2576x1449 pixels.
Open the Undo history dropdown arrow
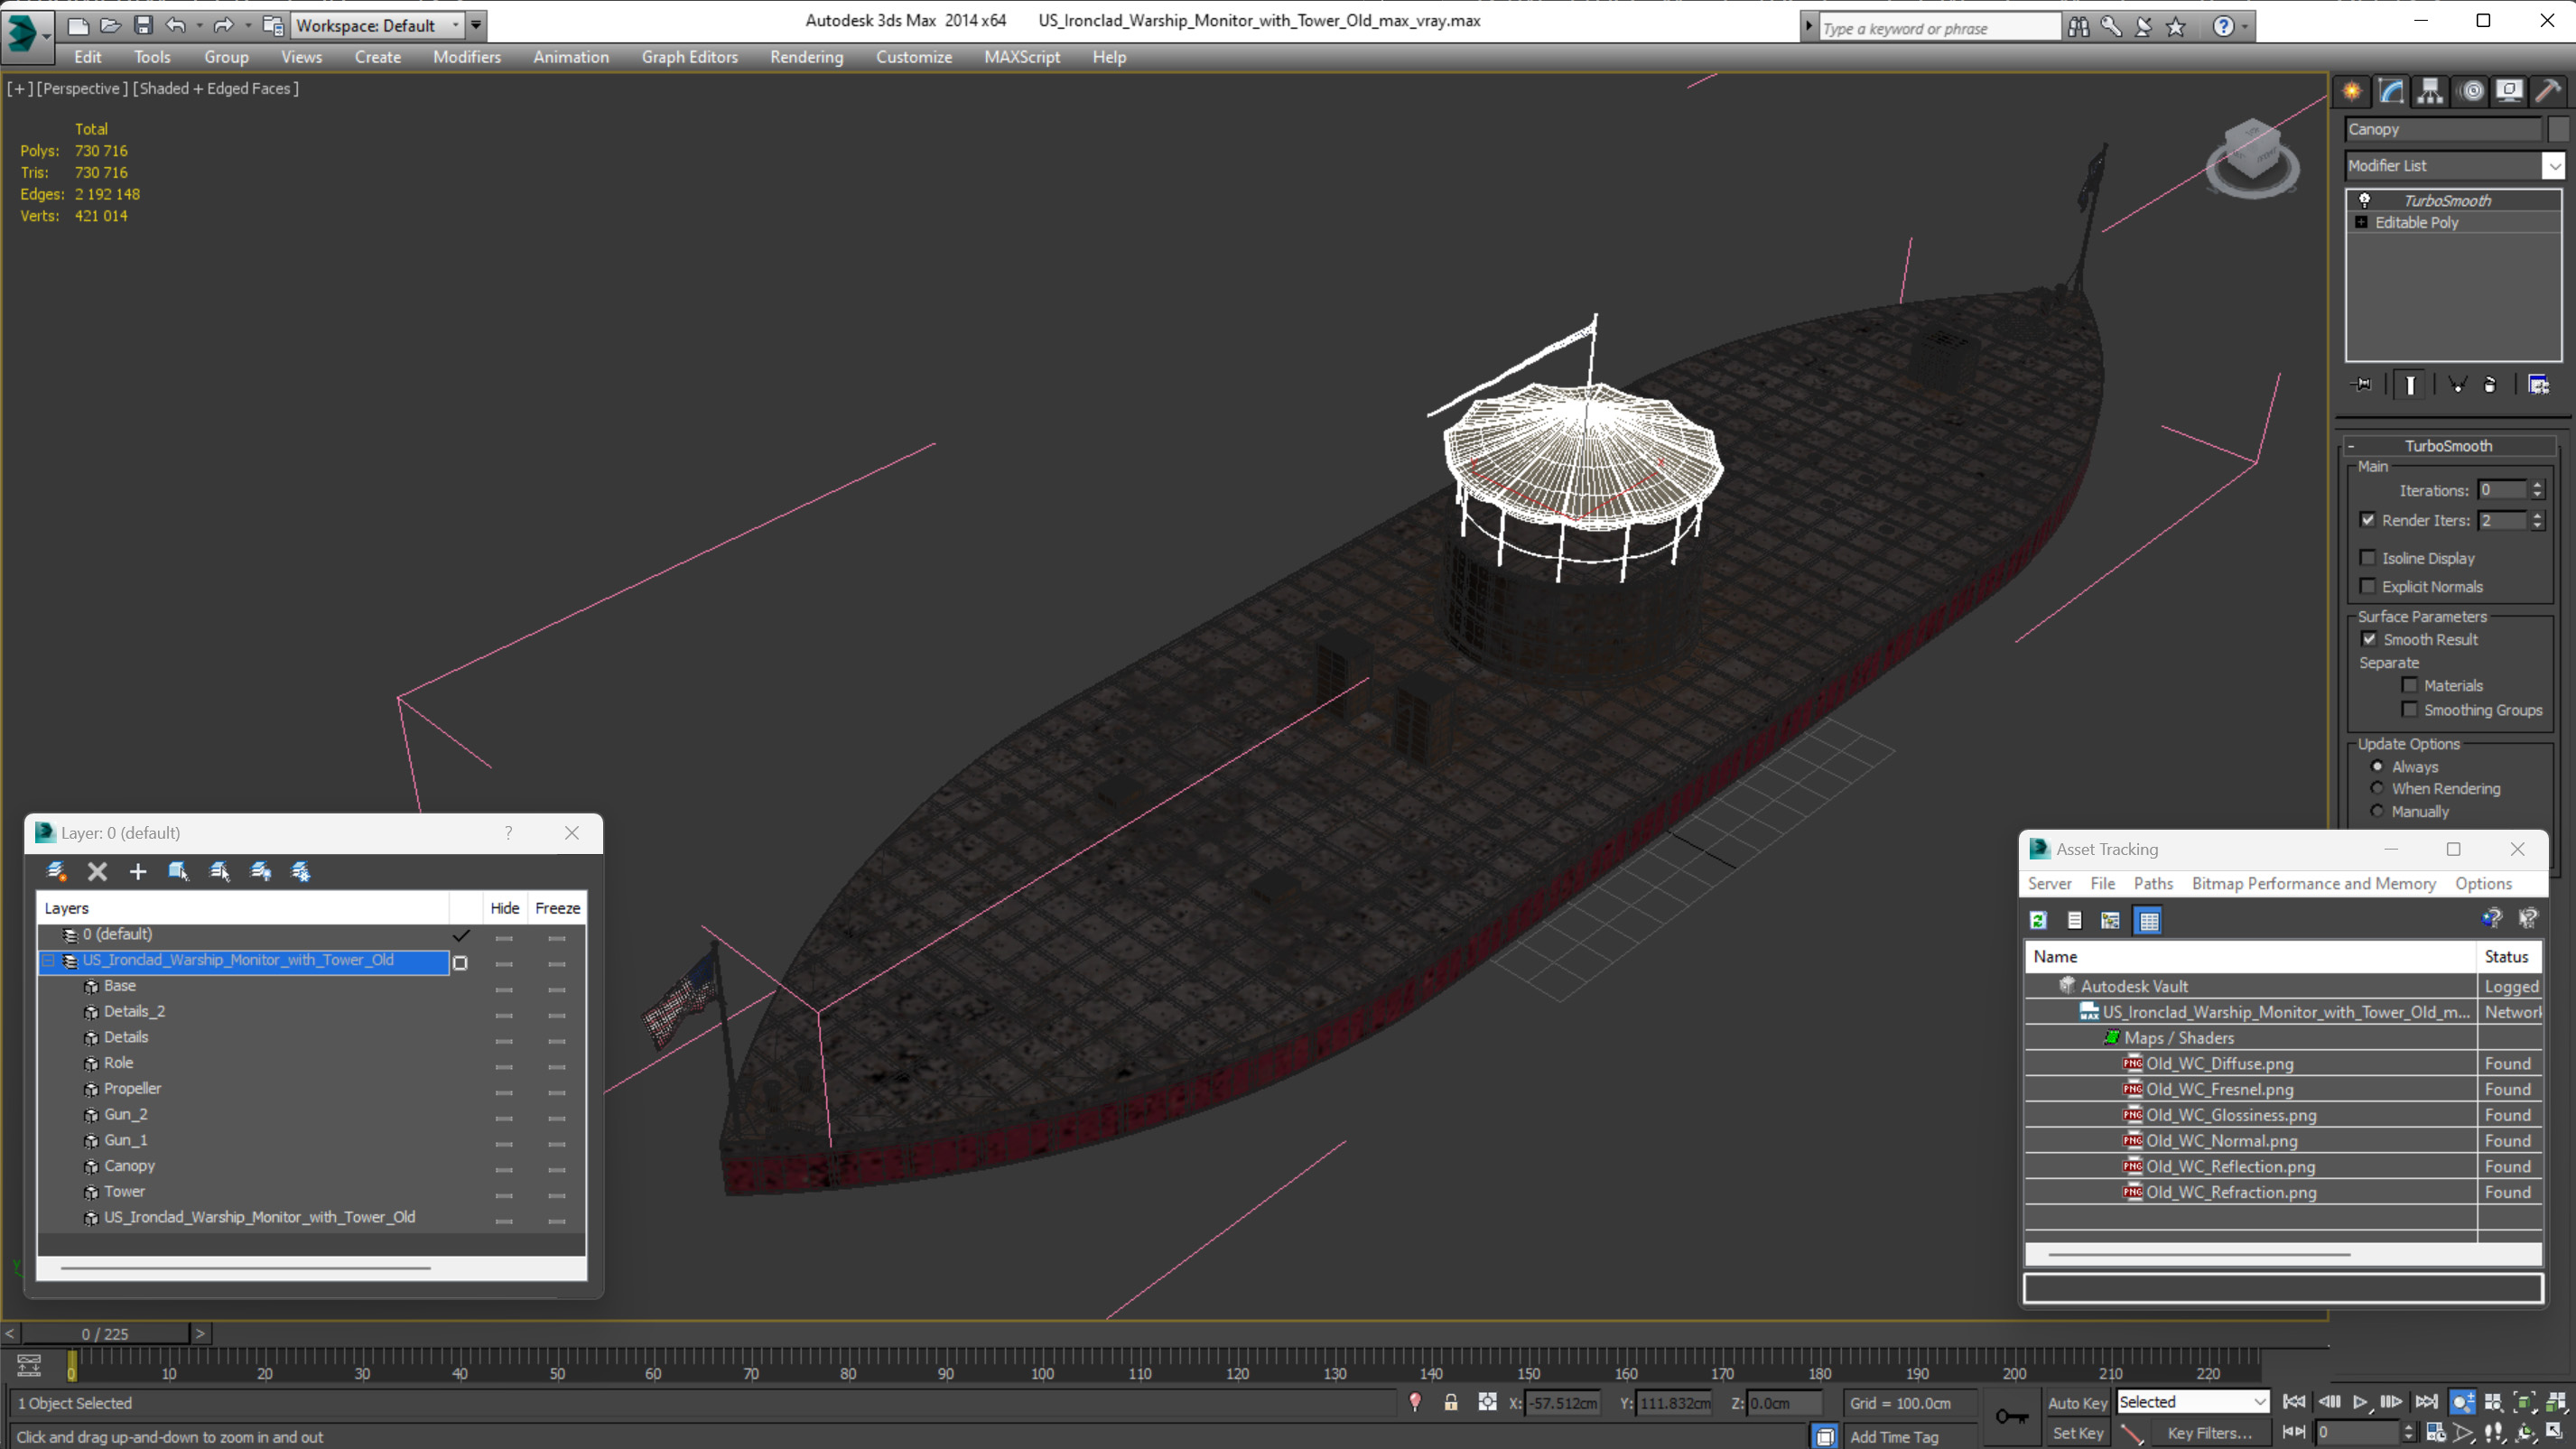(x=199, y=25)
